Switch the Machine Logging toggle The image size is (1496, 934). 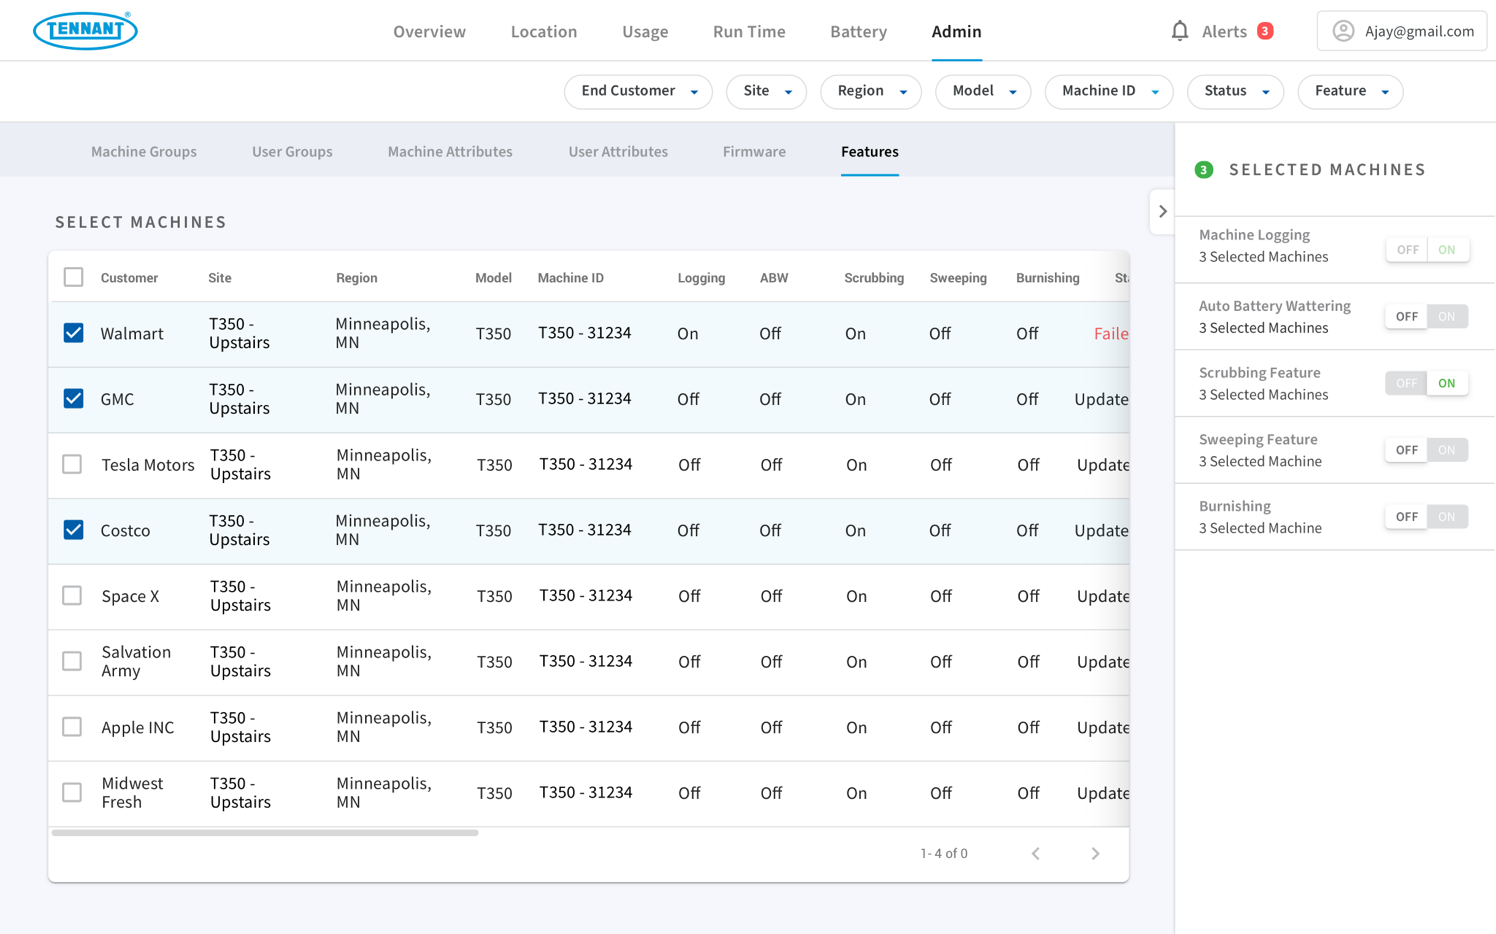[x=1427, y=250]
